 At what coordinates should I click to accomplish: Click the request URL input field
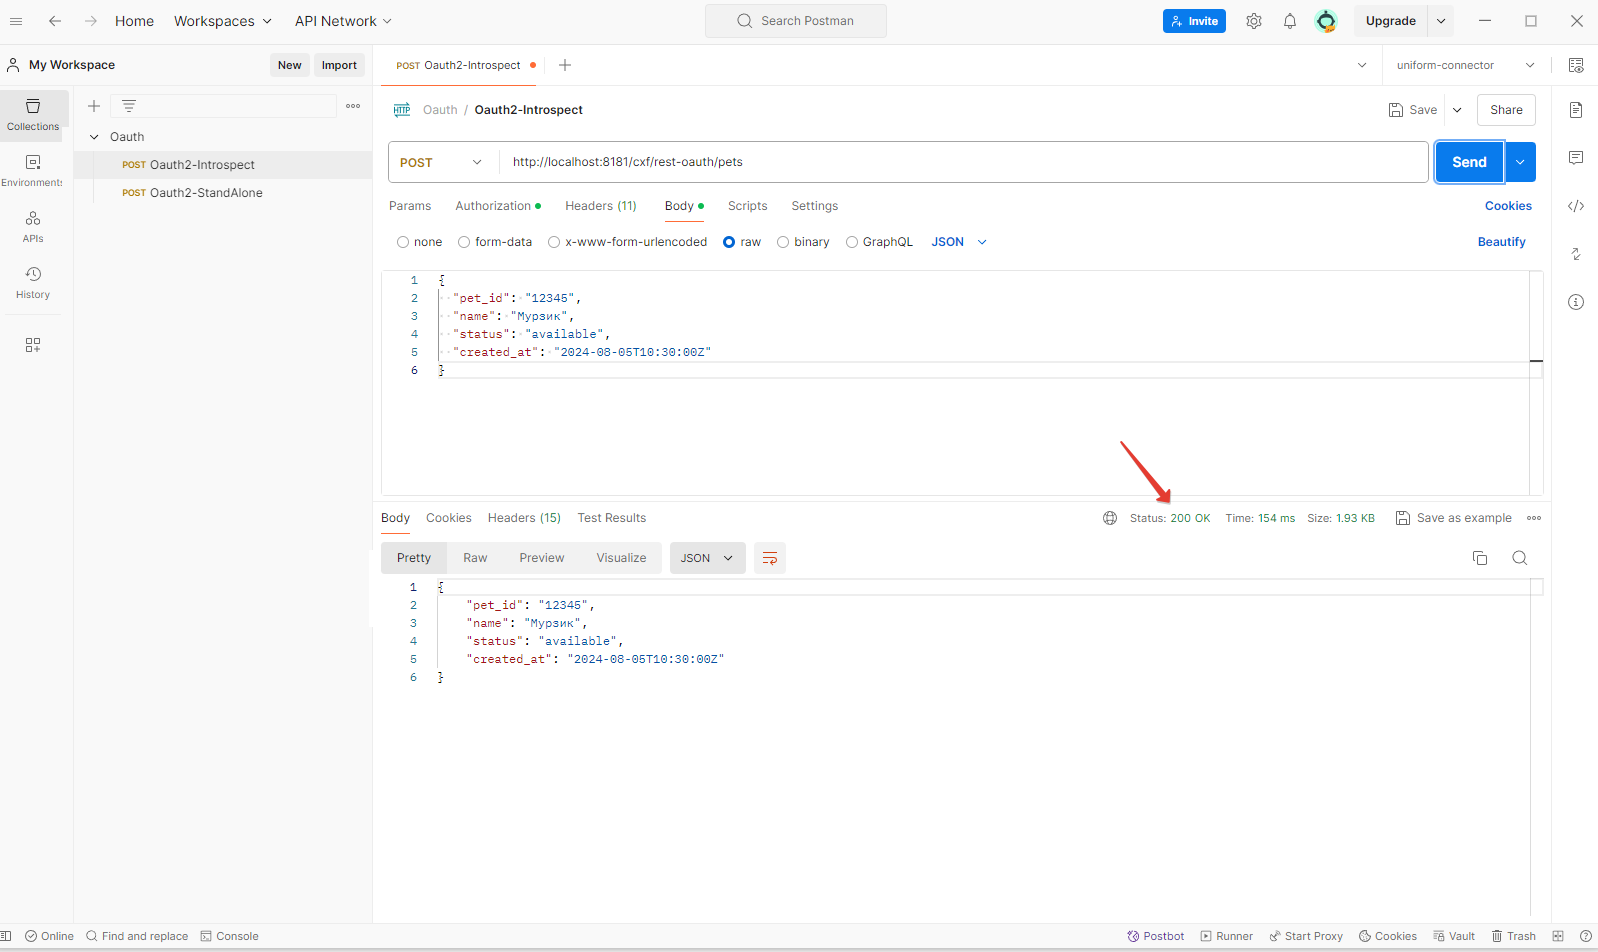click(963, 162)
